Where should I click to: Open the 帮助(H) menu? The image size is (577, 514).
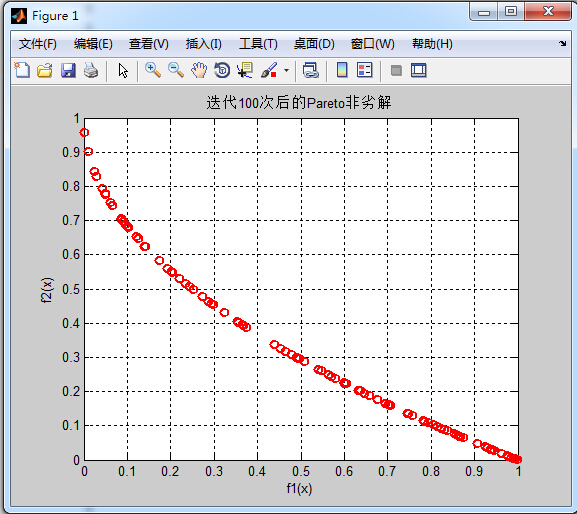pos(432,44)
